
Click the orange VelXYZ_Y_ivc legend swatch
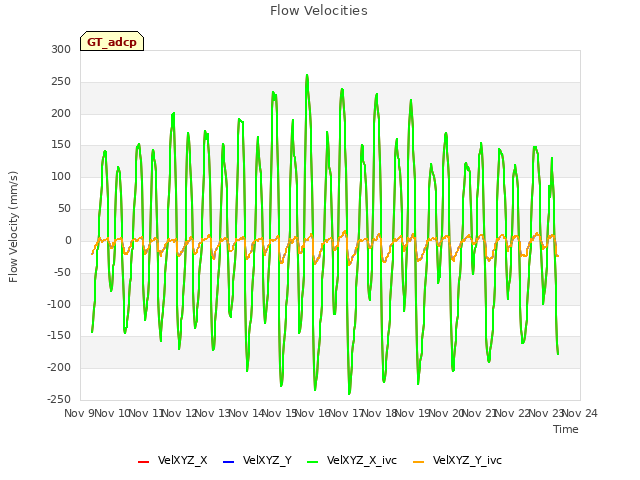point(418,462)
